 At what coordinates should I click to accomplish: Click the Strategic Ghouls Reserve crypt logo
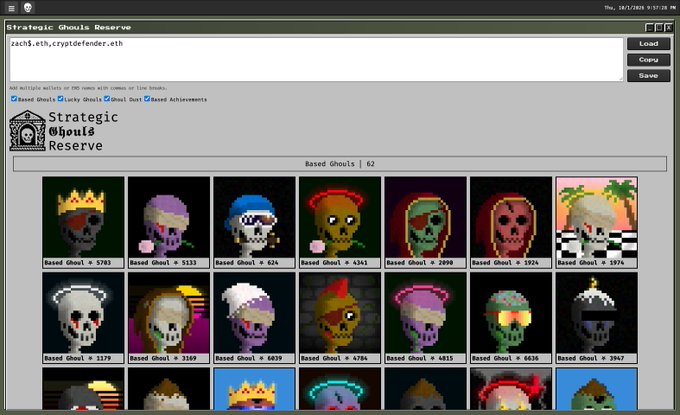tap(27, 131)
